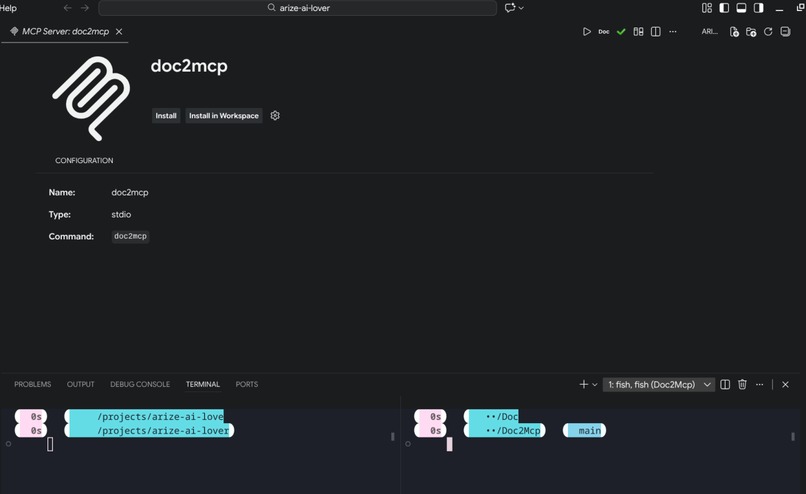Toggle the secondary side bar
The width and height of the screenshot is (806, 494).
(x=759, y=8)
